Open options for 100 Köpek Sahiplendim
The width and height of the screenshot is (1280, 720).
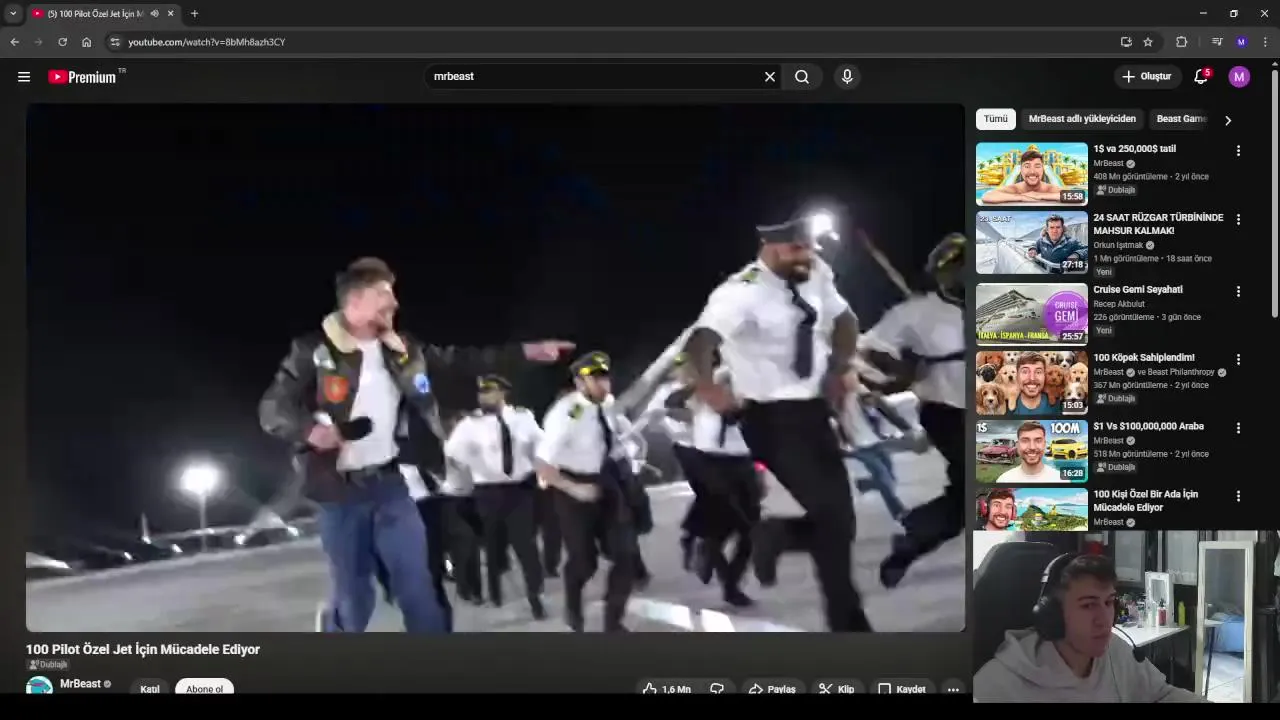1238,359
